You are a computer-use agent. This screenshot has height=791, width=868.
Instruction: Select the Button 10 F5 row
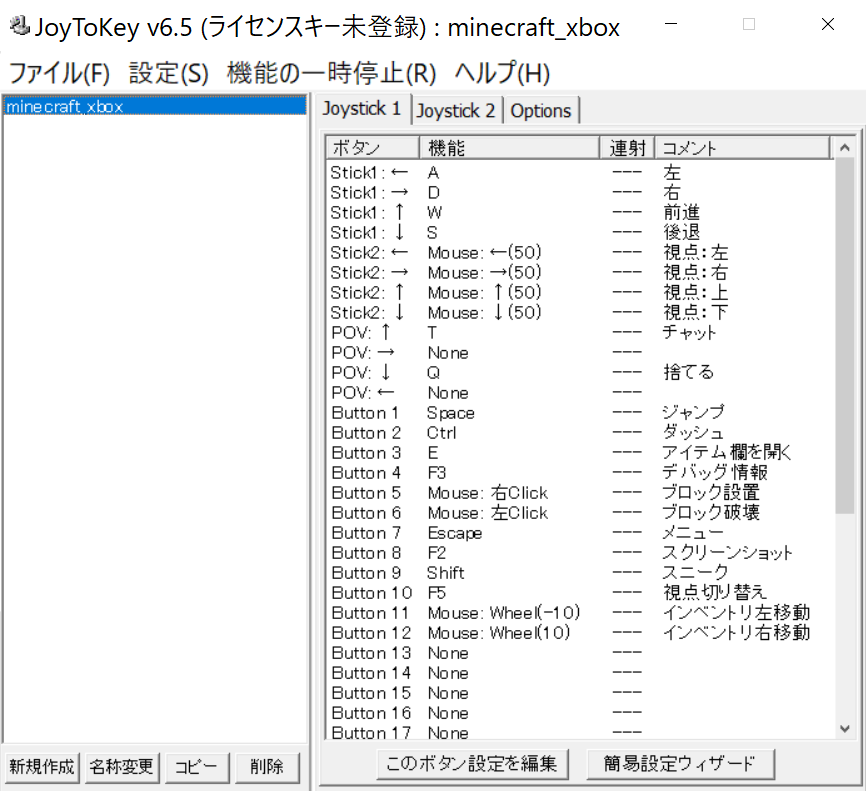[x=579, y=593]
